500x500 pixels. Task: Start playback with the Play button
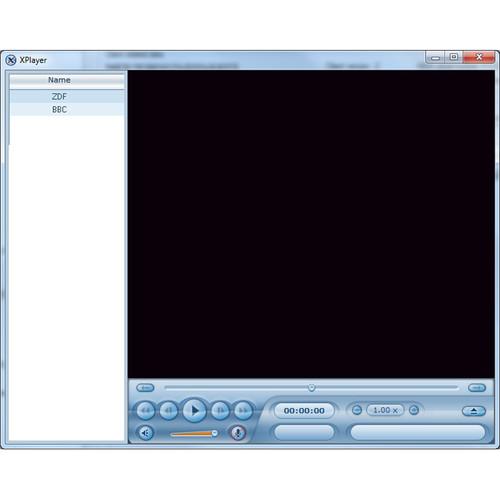coord(194,410)
